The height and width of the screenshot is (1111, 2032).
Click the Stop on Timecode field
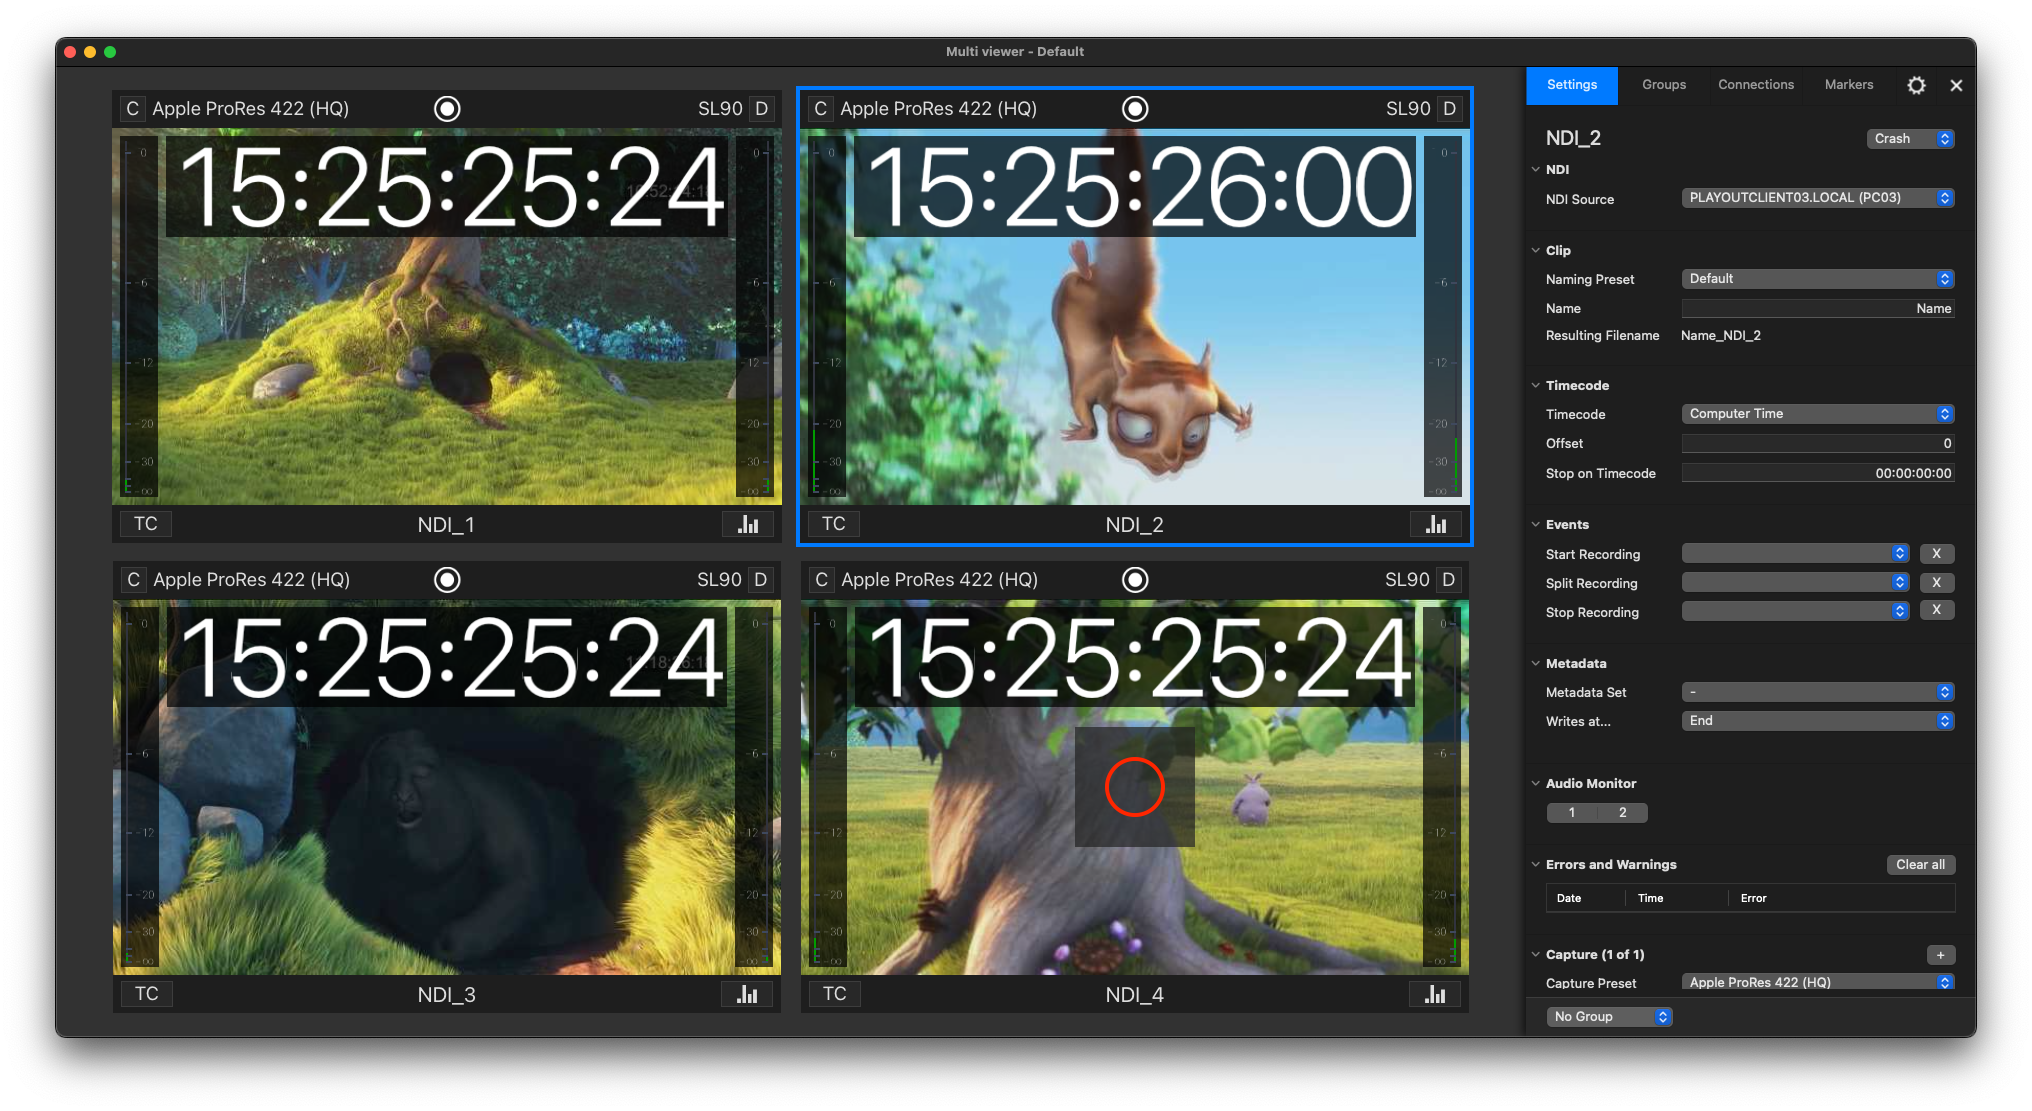click(1818, 474)
